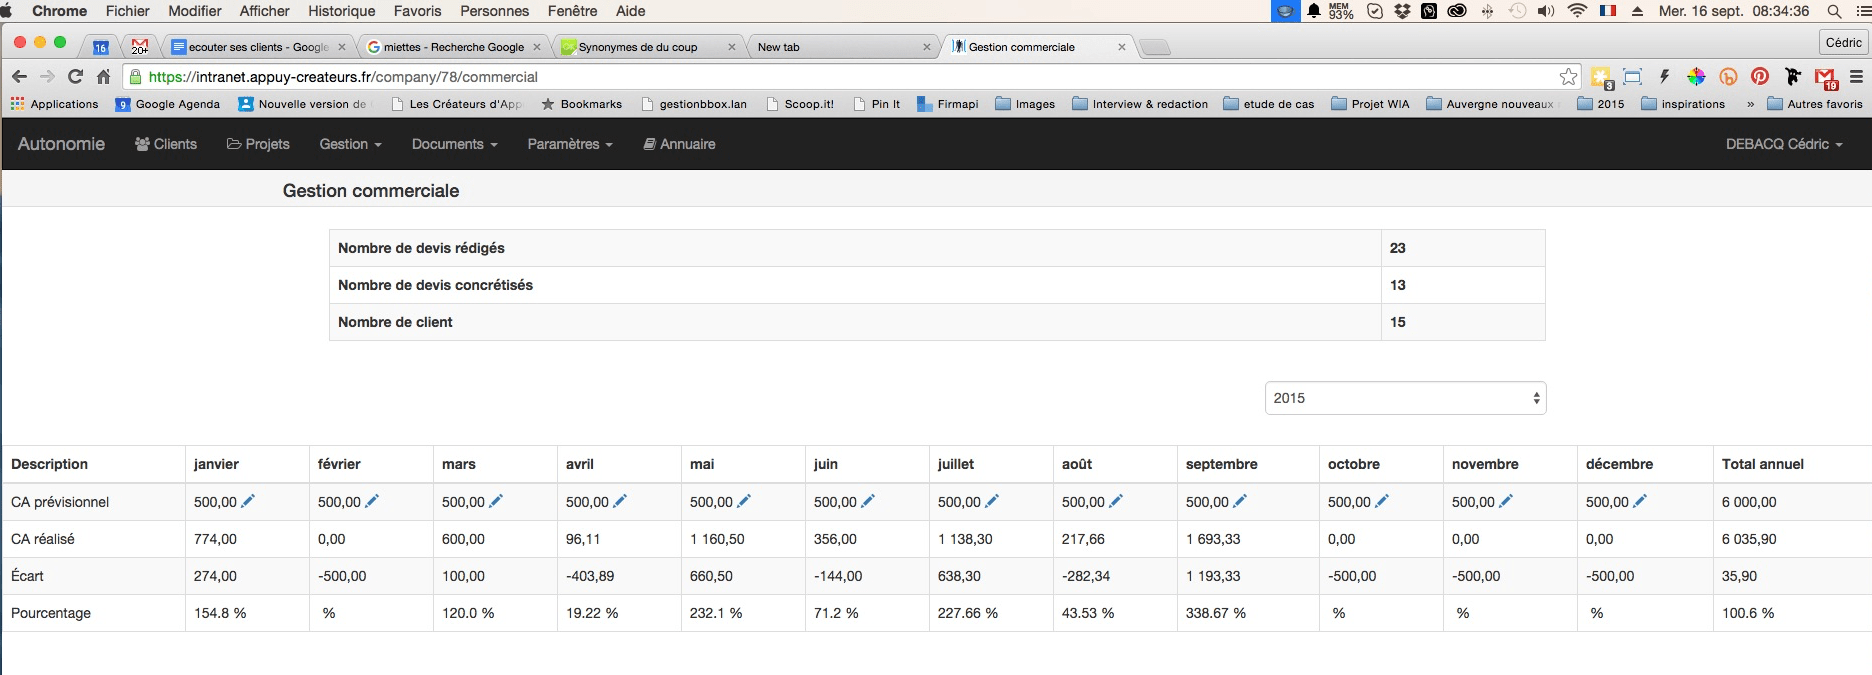Open the Google Agenda bookmark

tap(167, 104)
